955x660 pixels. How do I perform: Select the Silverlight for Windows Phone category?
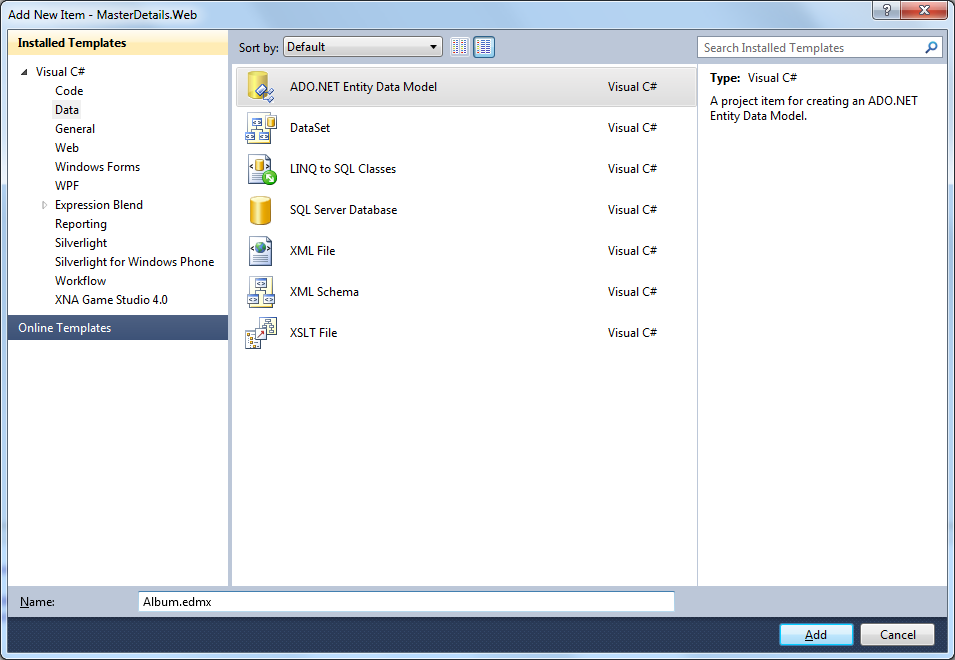click(135, 262)
